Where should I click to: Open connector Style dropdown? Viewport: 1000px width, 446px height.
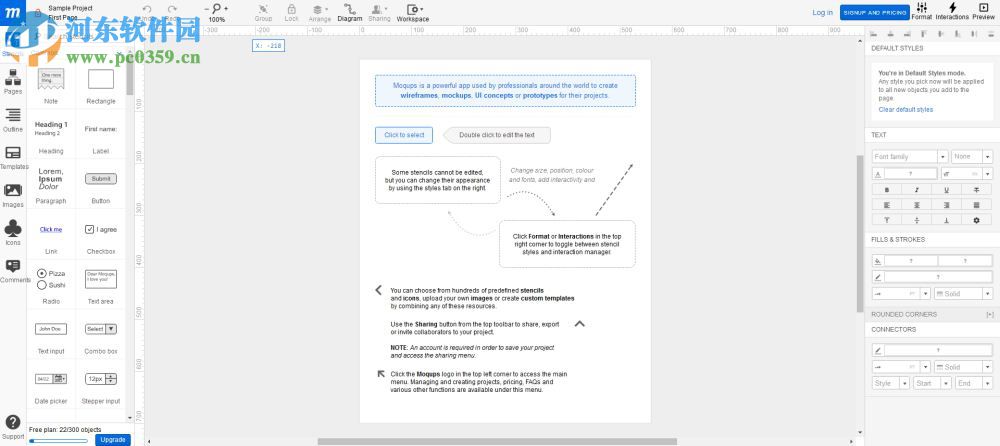tap(891, 383)
